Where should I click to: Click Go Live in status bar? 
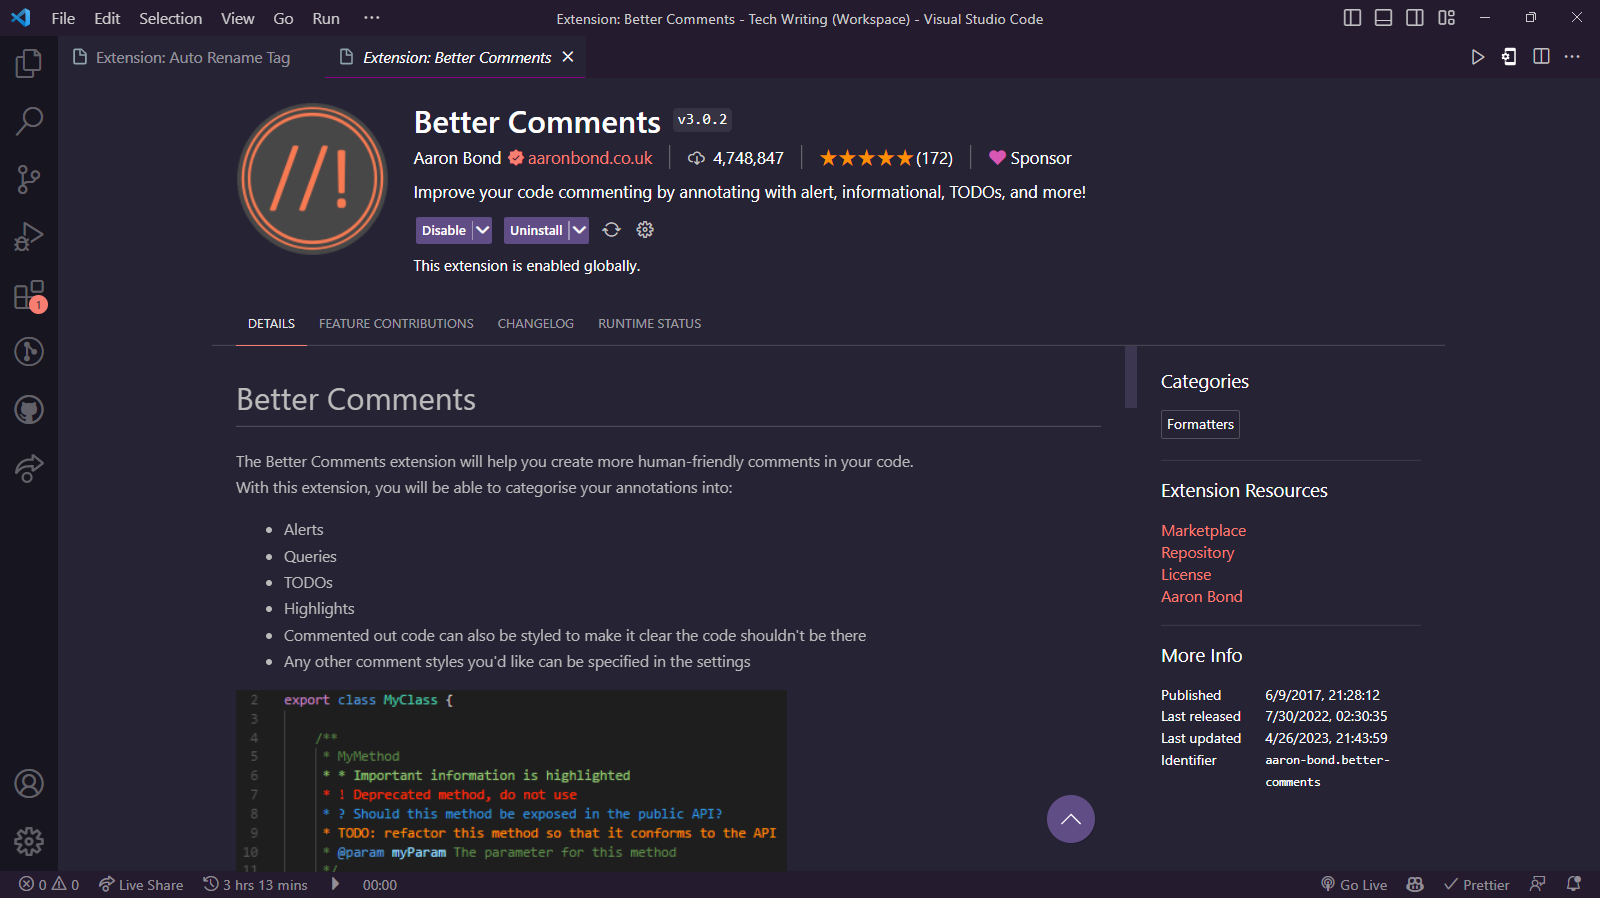pyautogui.click(x=1354, y=884)
